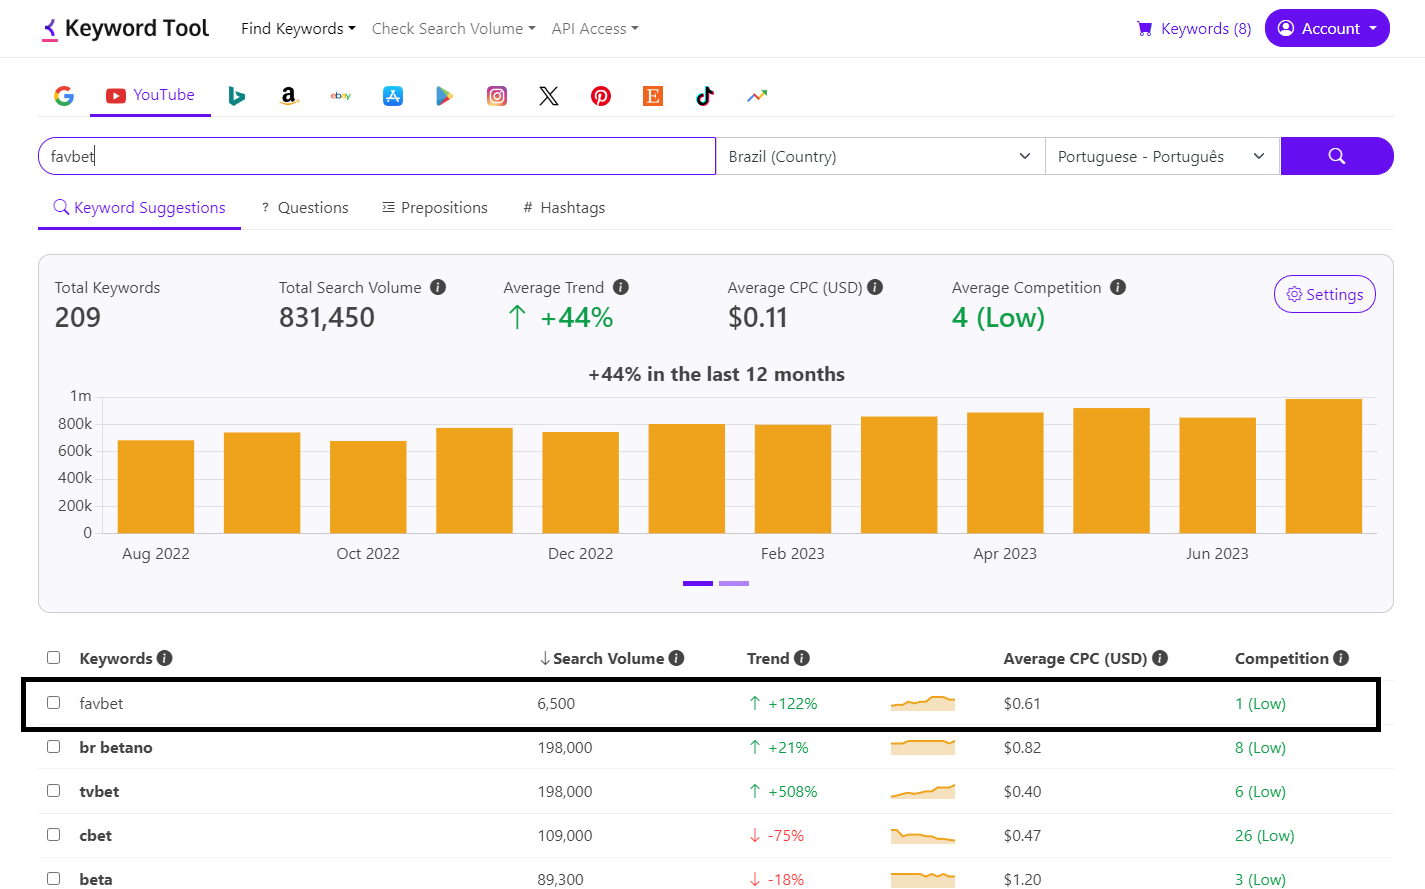
Task: Open the chart Settings button
Action: tap(1324, 294)
